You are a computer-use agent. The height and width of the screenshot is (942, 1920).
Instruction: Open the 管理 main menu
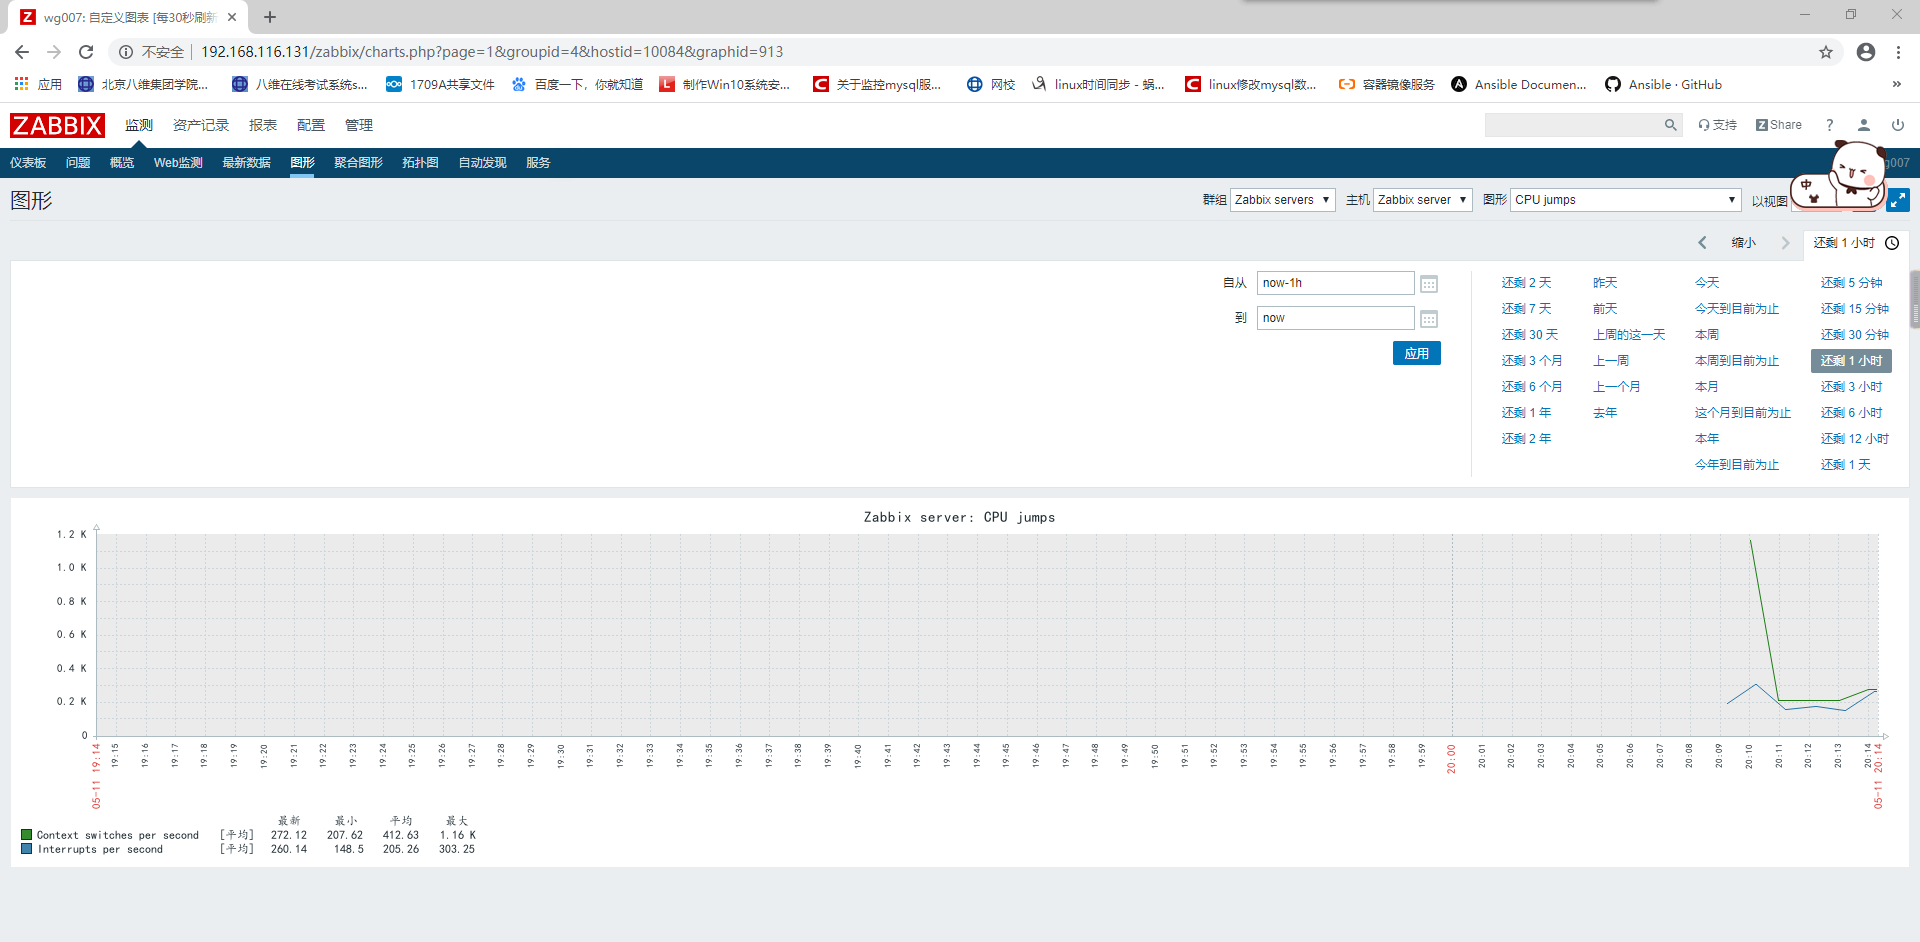coord(359,125)
